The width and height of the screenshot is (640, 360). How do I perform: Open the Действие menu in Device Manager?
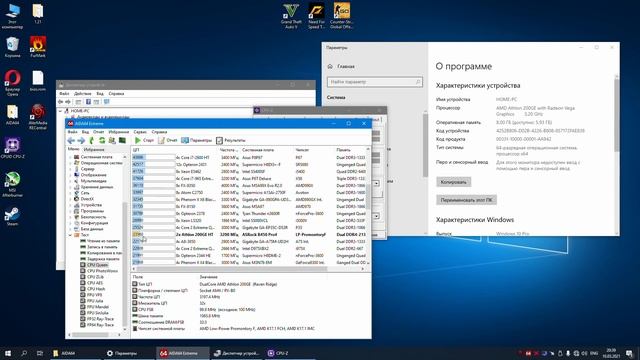click(83, 93)
